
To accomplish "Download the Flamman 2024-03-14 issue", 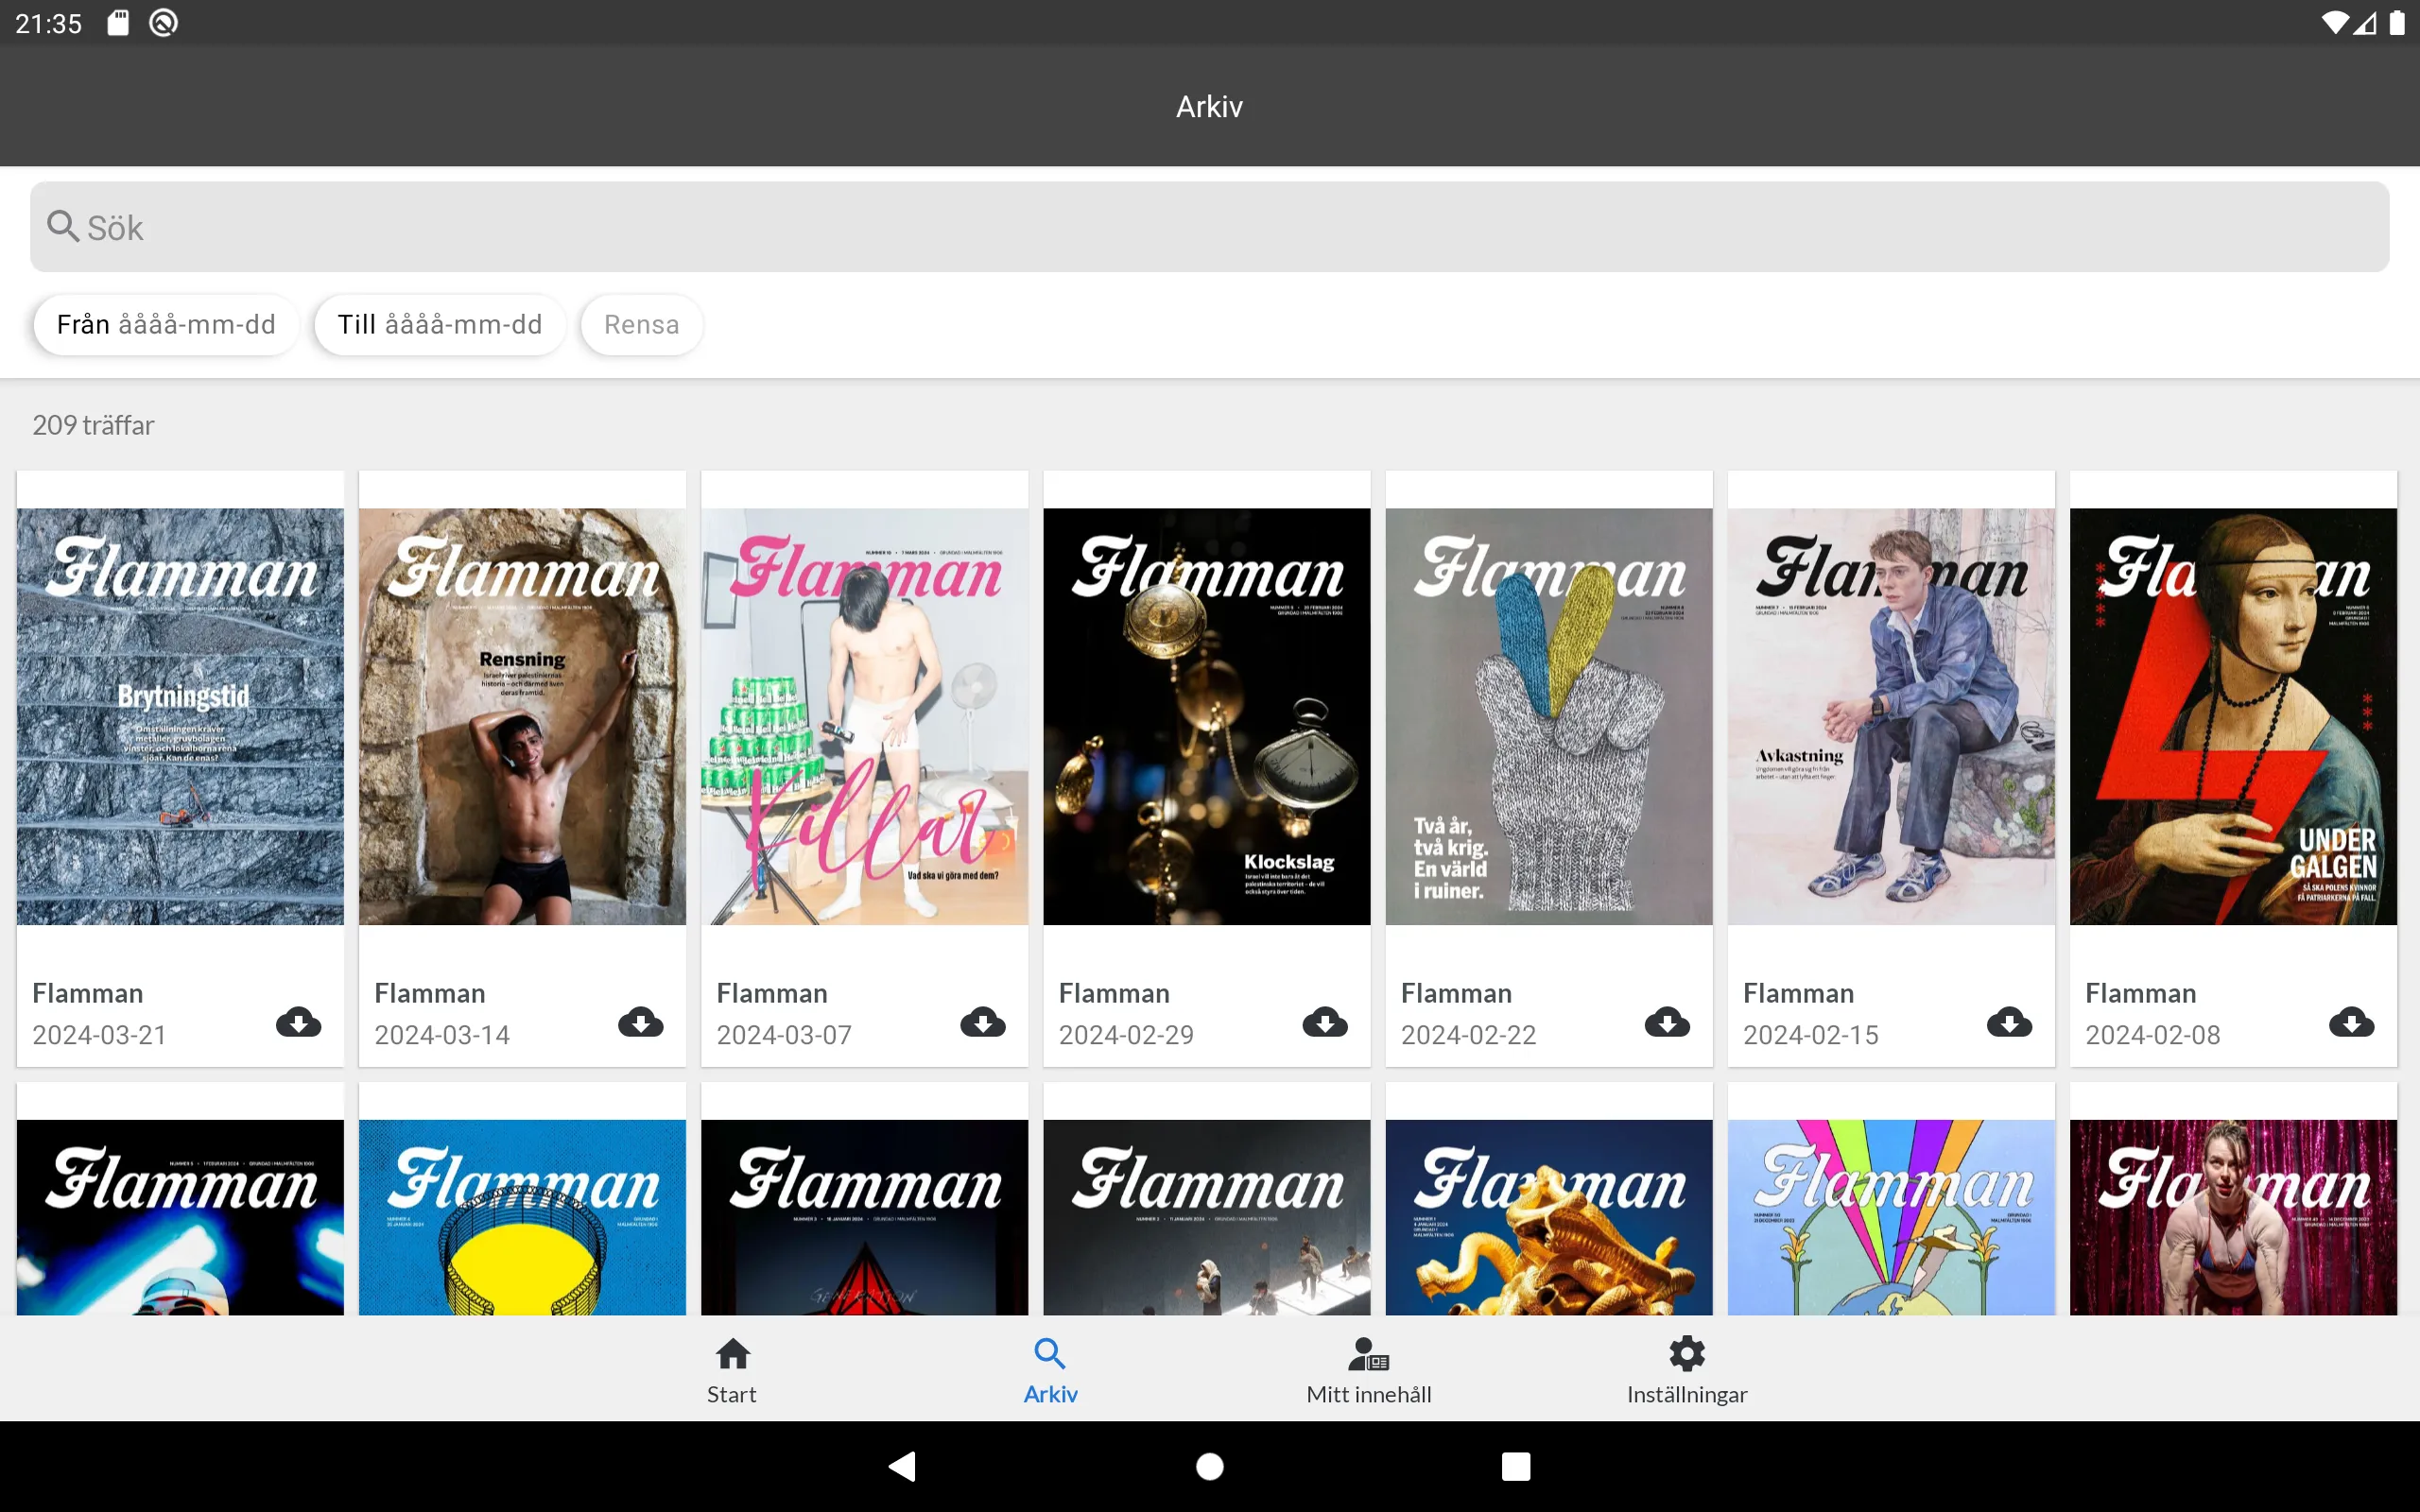I will tap(641, 1022).
